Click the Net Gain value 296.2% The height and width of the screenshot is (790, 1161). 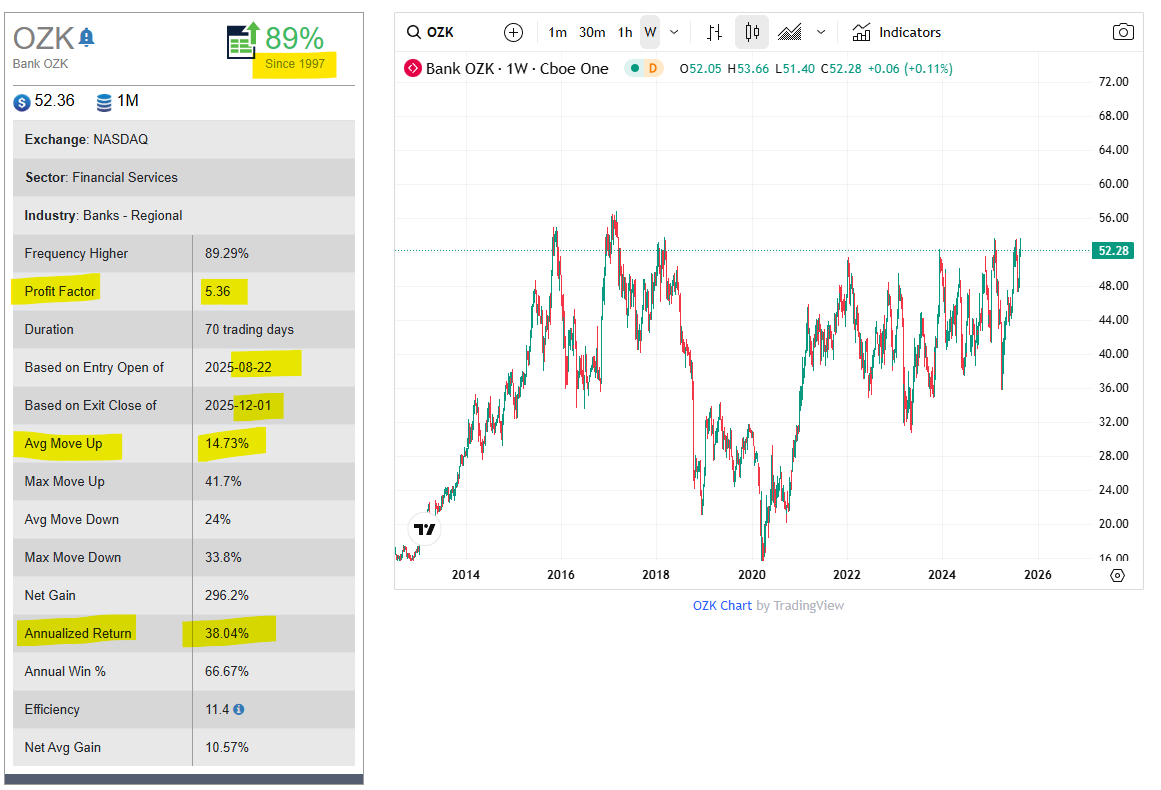click(227, 595)
